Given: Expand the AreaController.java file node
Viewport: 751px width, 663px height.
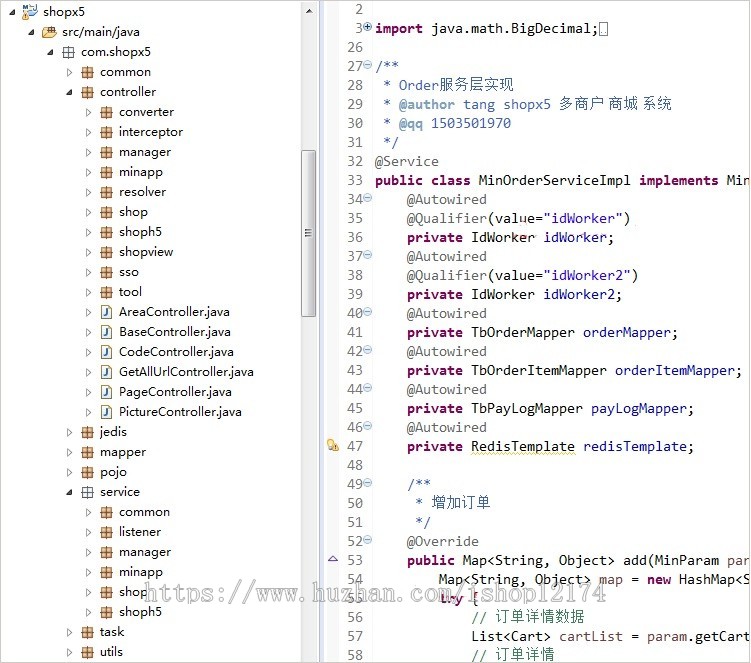Looking at the screenshot, I should [x=89, y=312].
